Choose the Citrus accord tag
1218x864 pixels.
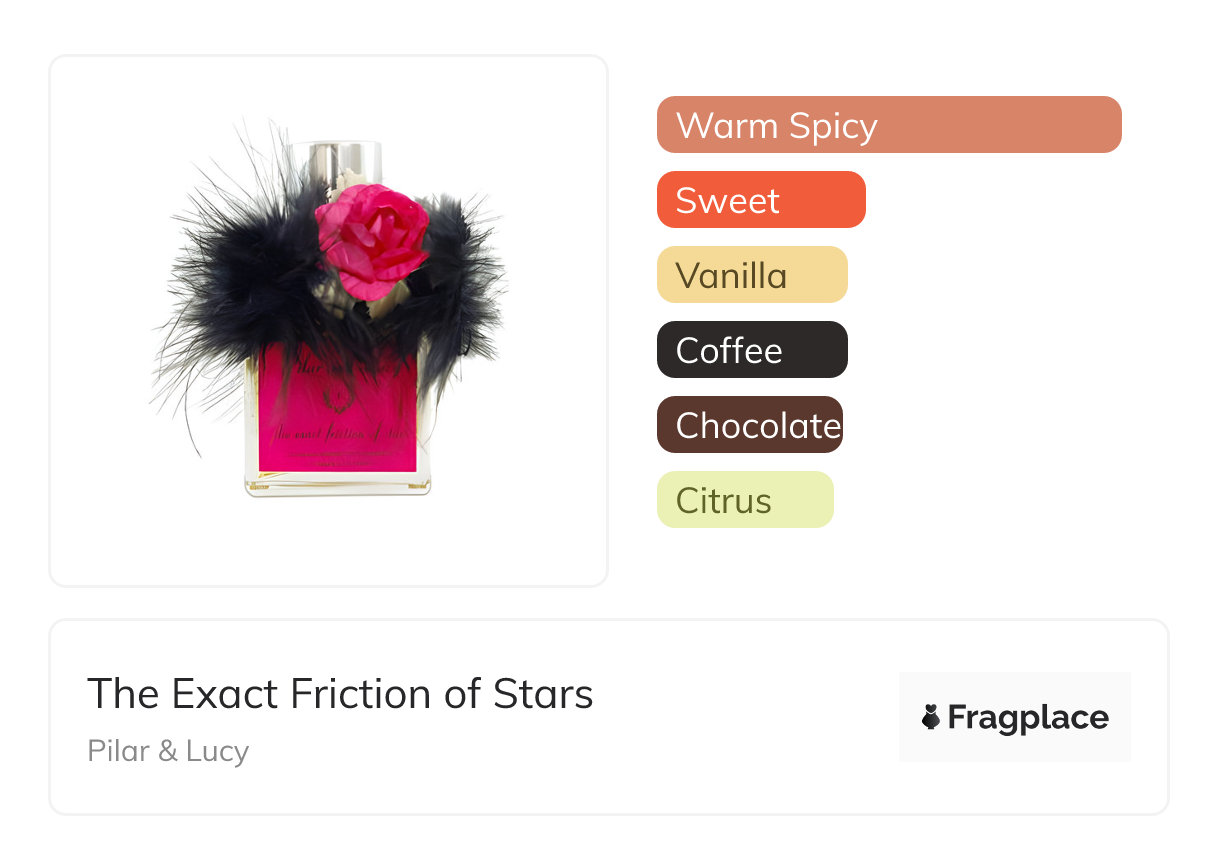pos(744,500)
